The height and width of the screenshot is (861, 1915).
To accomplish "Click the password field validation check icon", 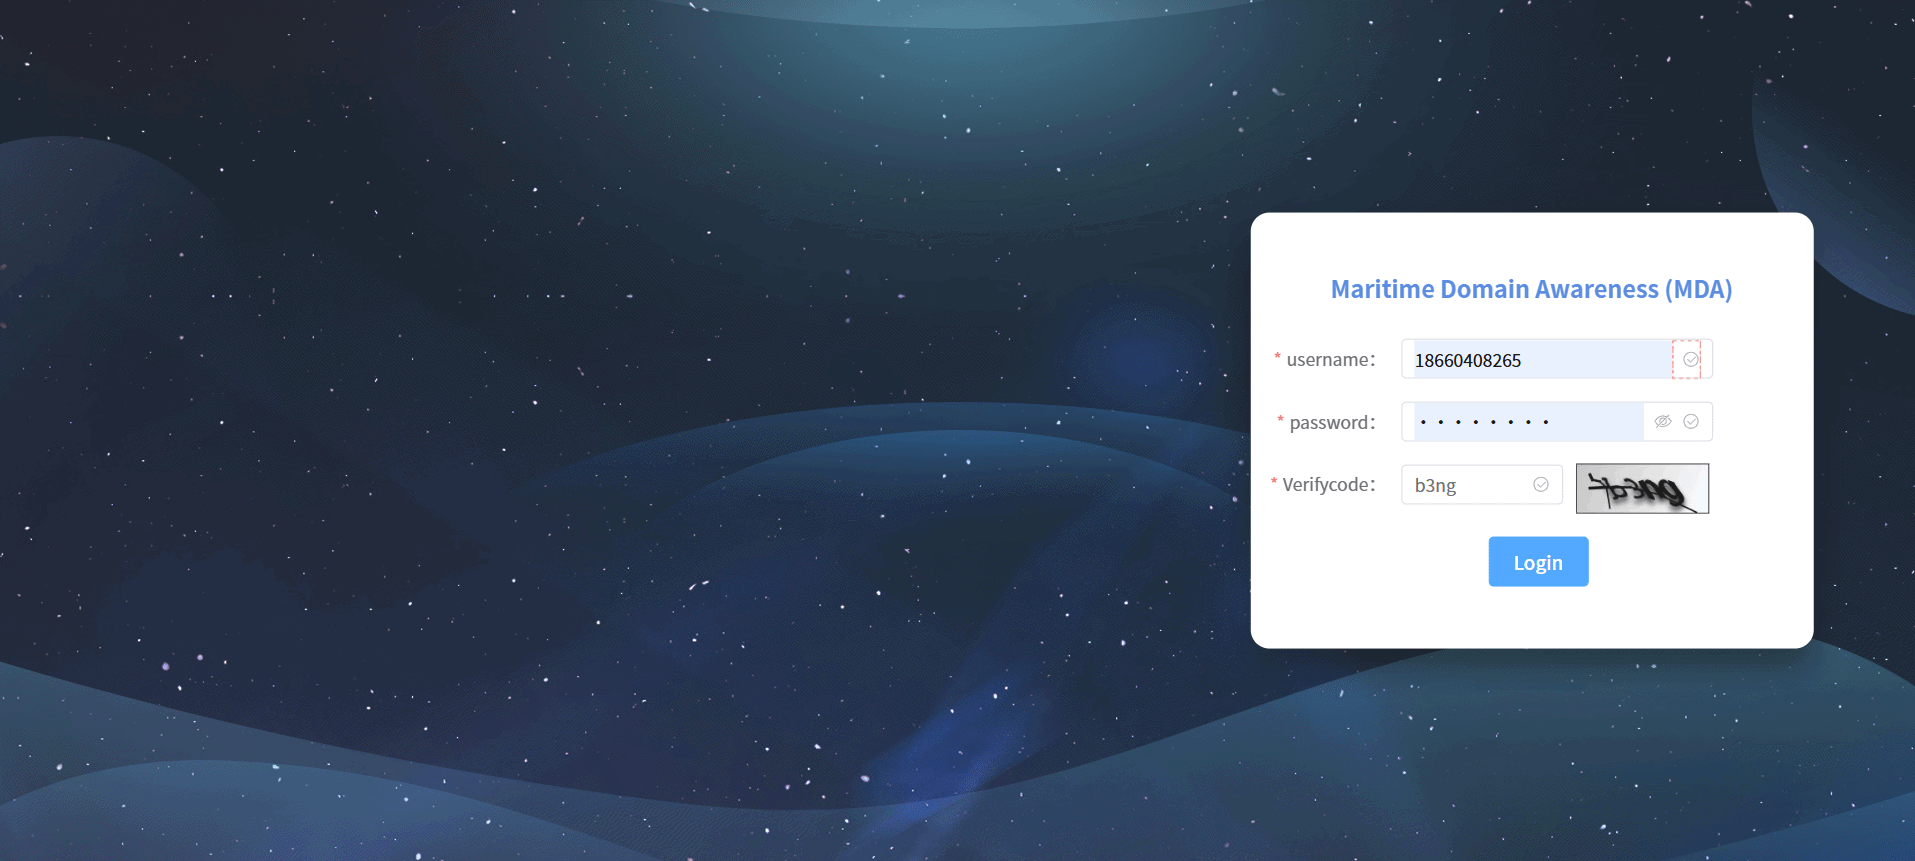I will (x=1690, y=422).
